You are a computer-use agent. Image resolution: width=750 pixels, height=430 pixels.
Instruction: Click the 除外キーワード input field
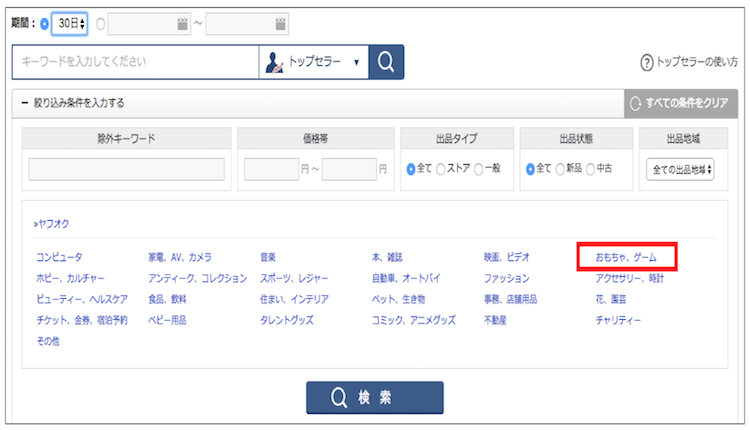[126, 170]
